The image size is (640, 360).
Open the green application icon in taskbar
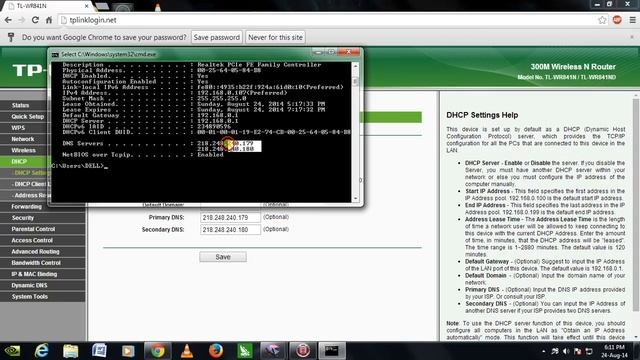[245, 351]
